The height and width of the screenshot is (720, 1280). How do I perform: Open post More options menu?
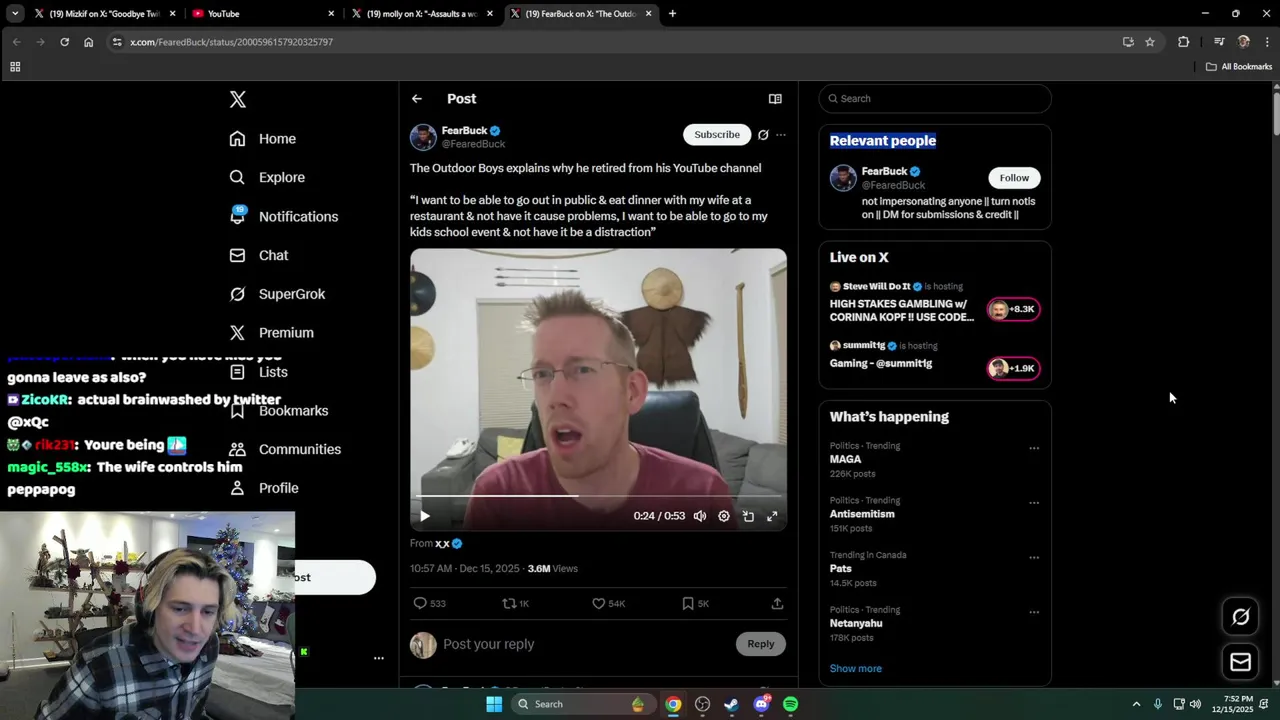coord(781,134)
